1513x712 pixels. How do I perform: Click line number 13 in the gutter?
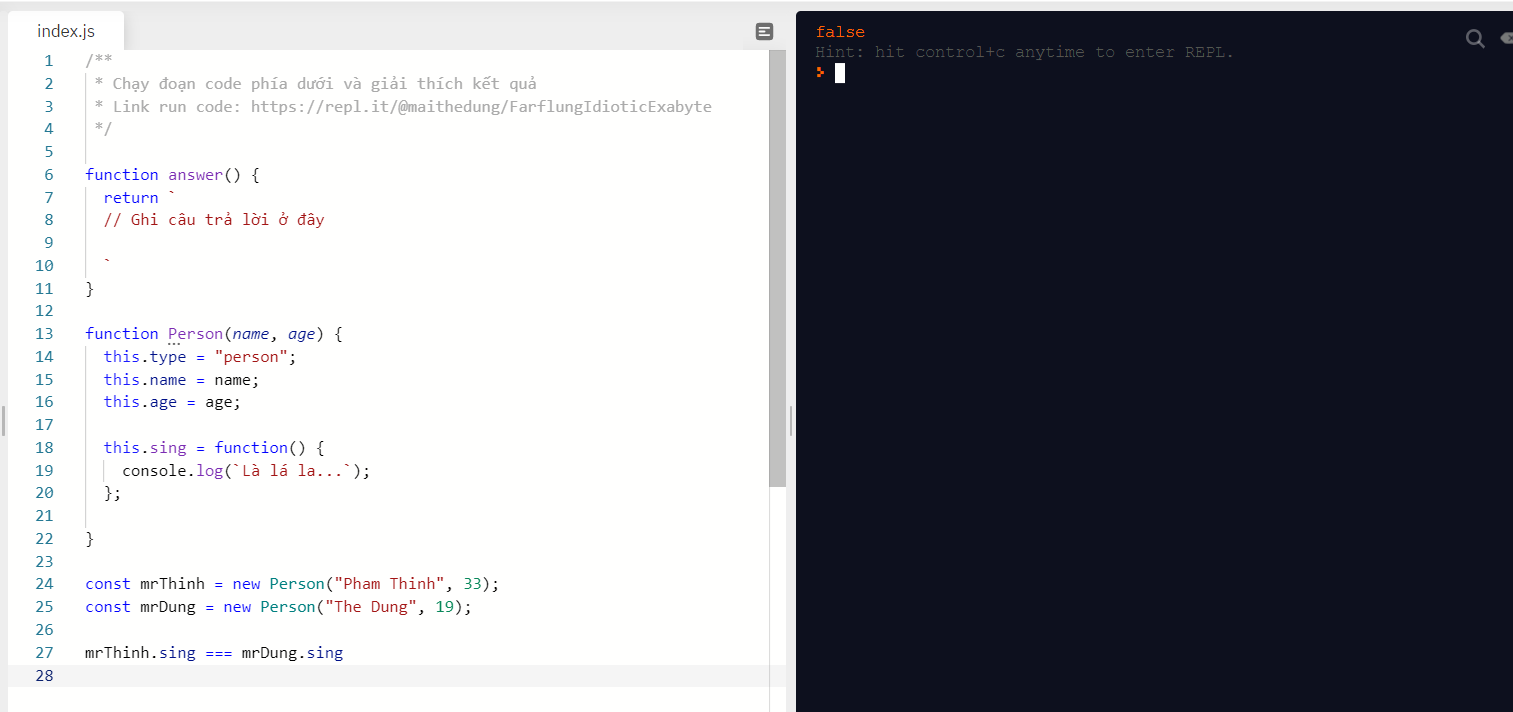pyautogui.click(x=44, y=334)
